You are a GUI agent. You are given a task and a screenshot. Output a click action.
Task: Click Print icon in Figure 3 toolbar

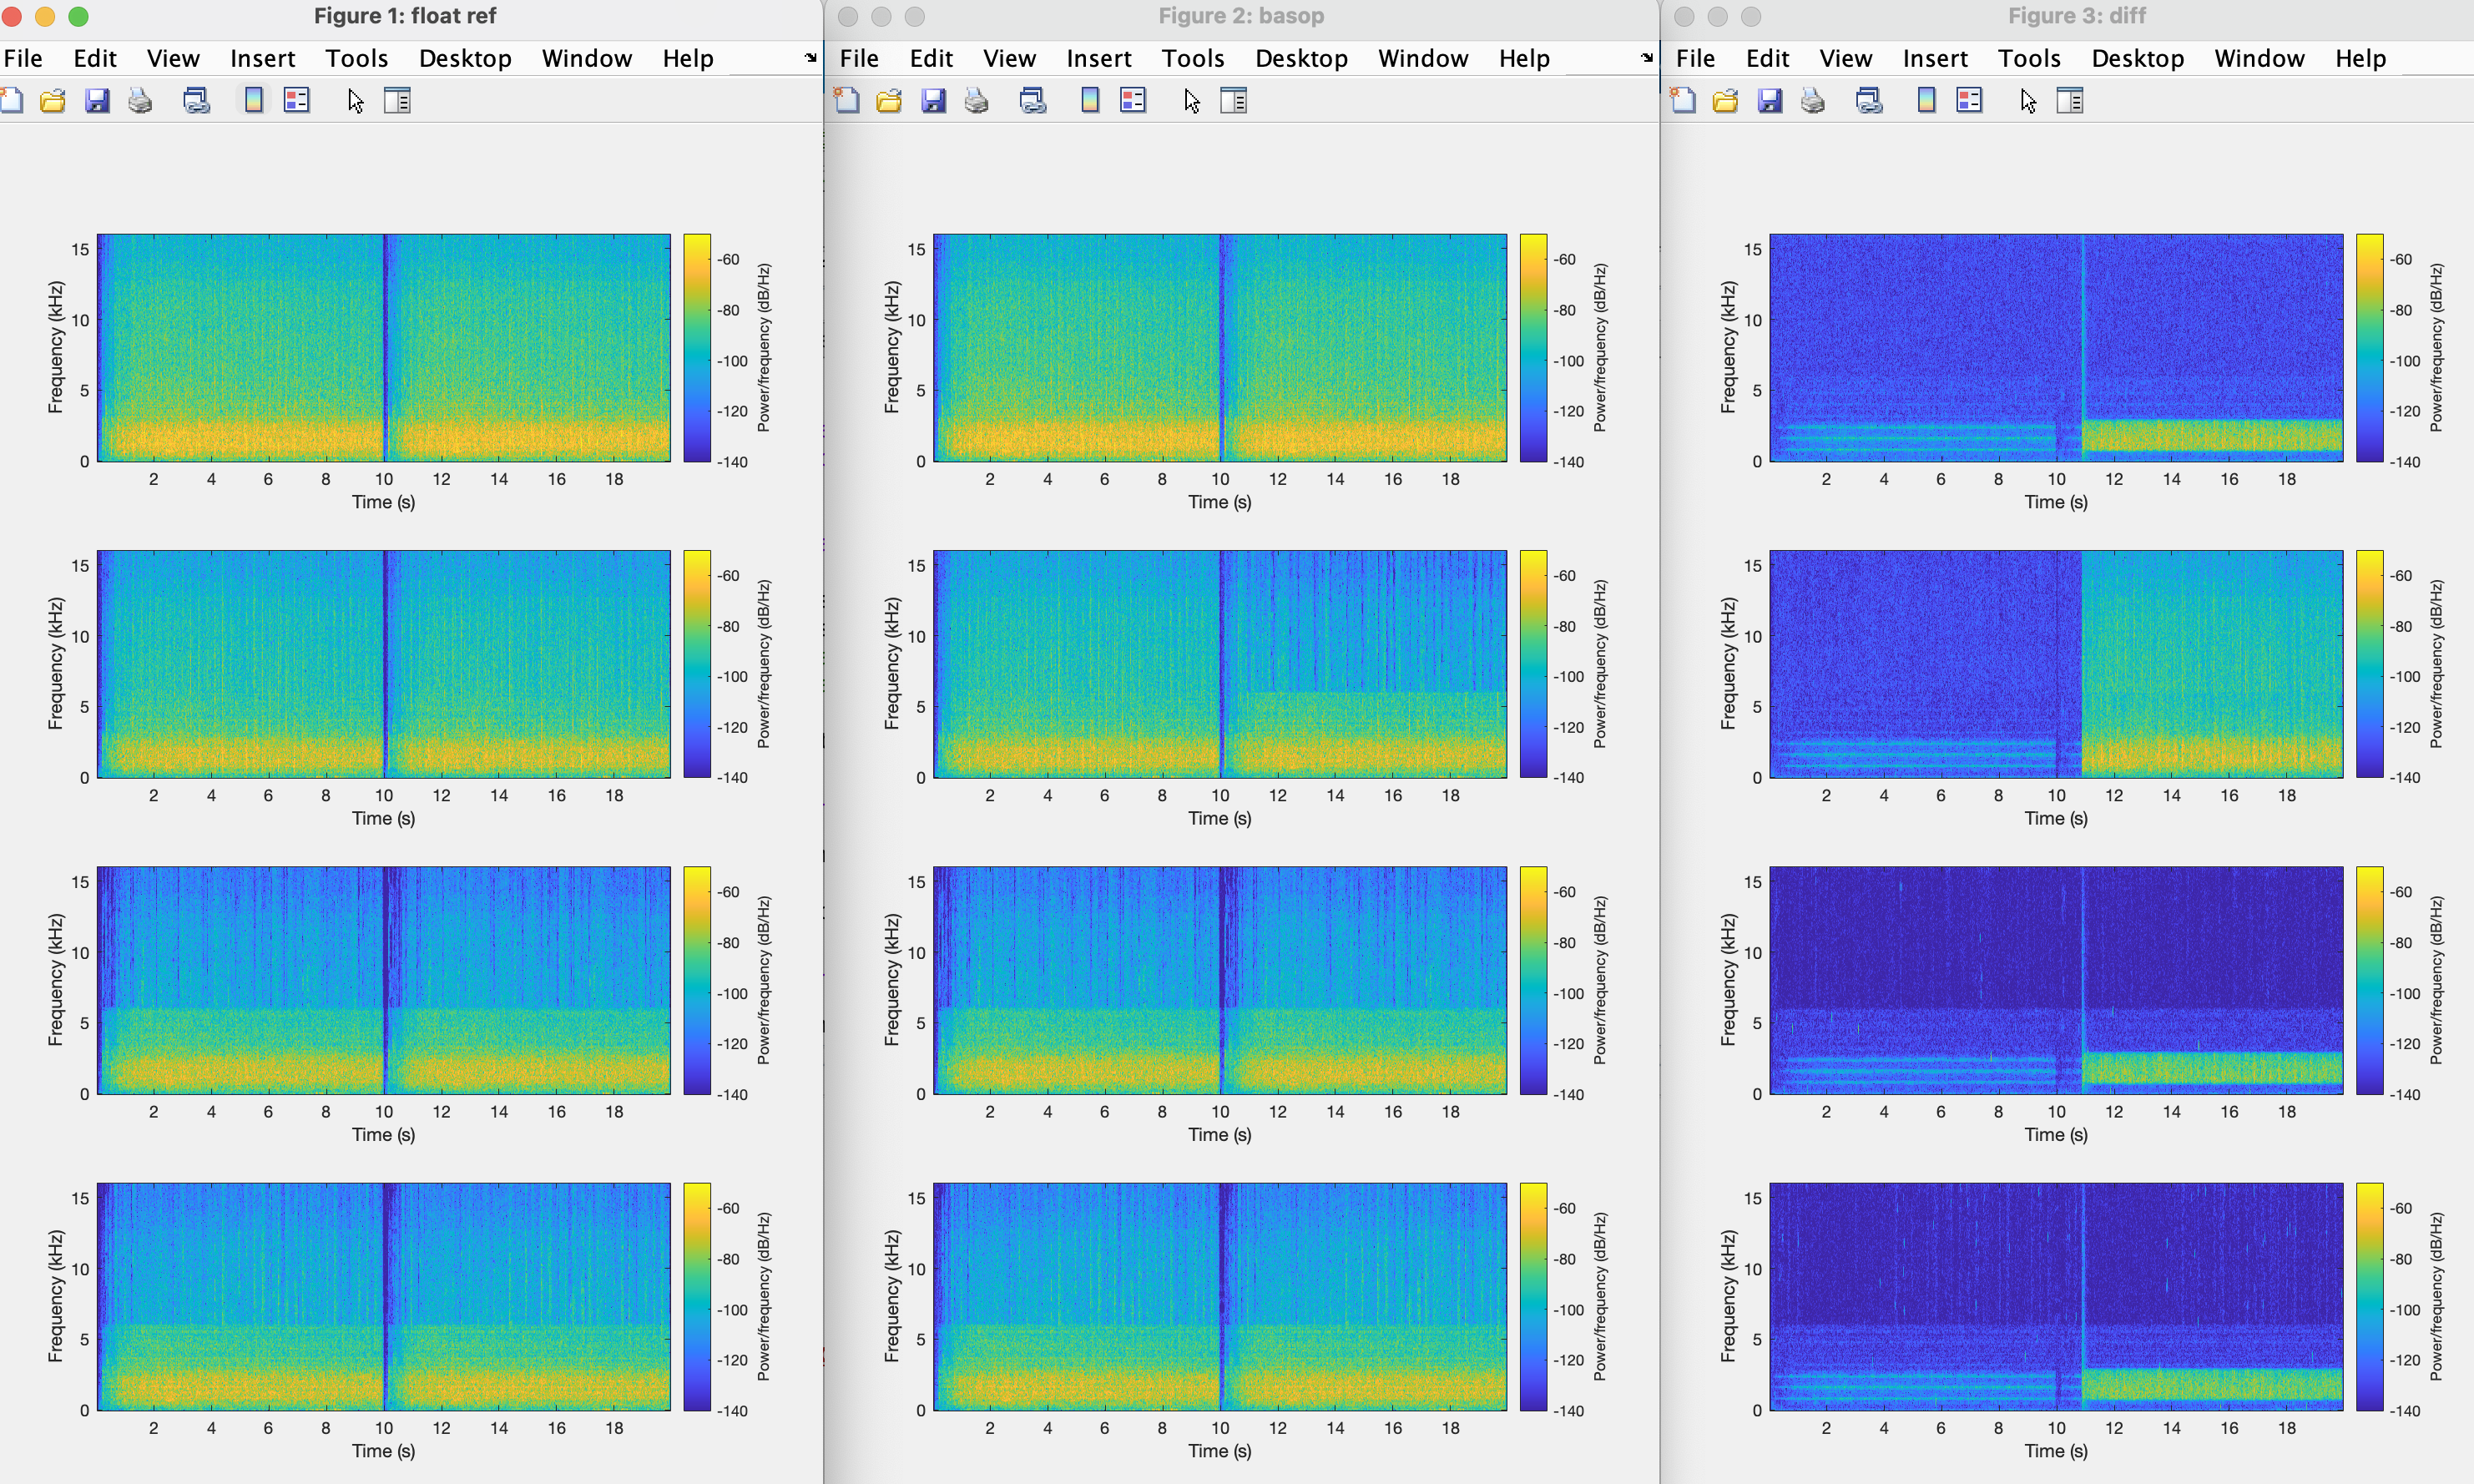[x=1813, y=100]
